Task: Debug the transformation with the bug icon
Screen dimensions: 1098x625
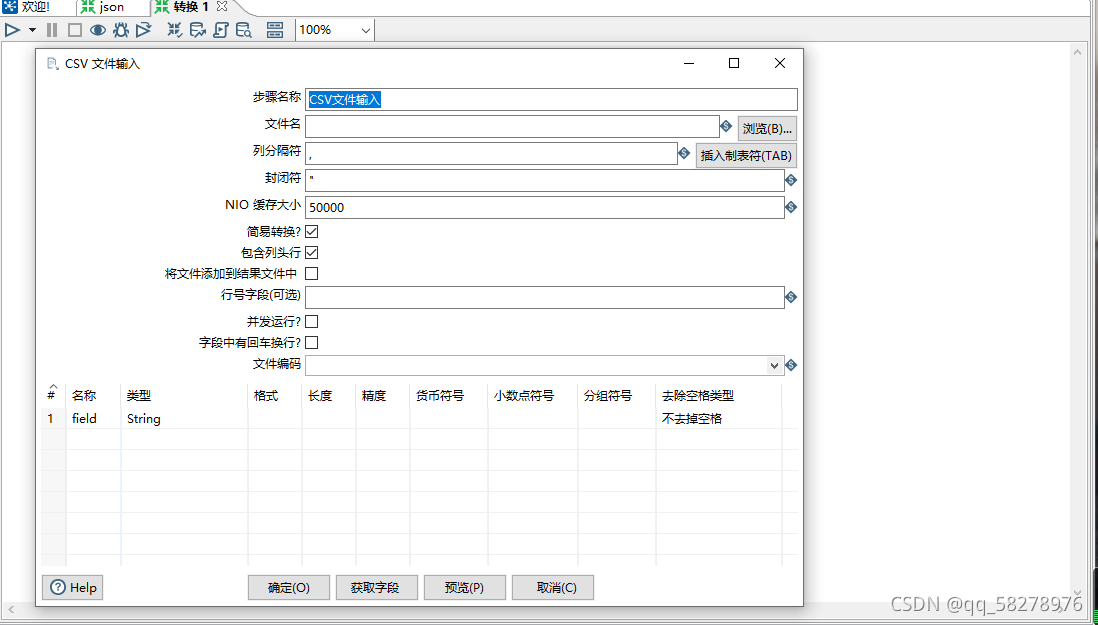Action: (121, 29)
